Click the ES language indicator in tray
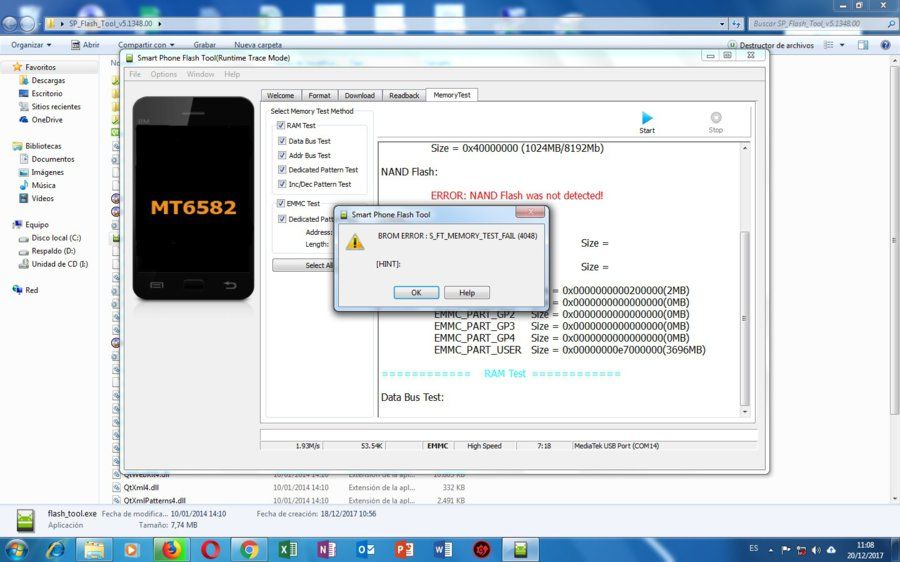This screenshot has width=900, height=562. (754, 549)
